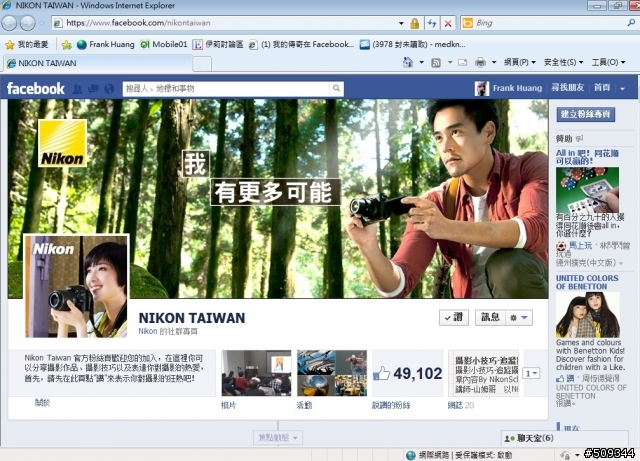This screenshot has height=461, width=640.
Task: Click the Print icon in command bar
Action: point(480,62)
